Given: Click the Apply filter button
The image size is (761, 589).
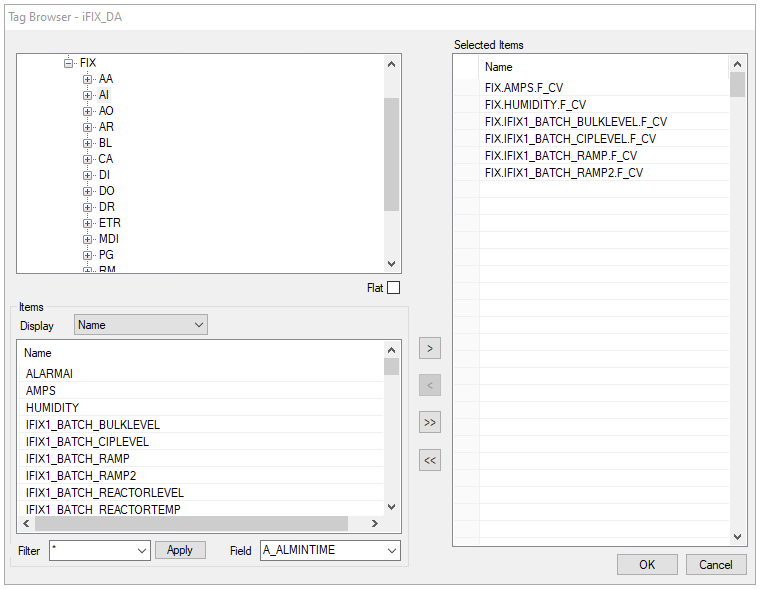Looking at the screenshot, I should (x=180, y=550).
